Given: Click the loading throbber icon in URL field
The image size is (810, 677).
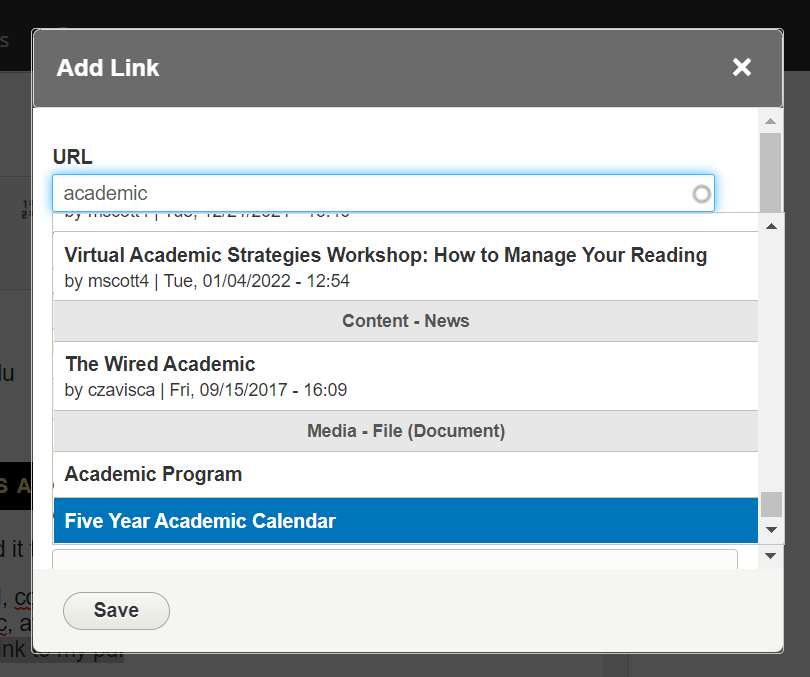Looking at the screenshot, I should pos(702,194).
